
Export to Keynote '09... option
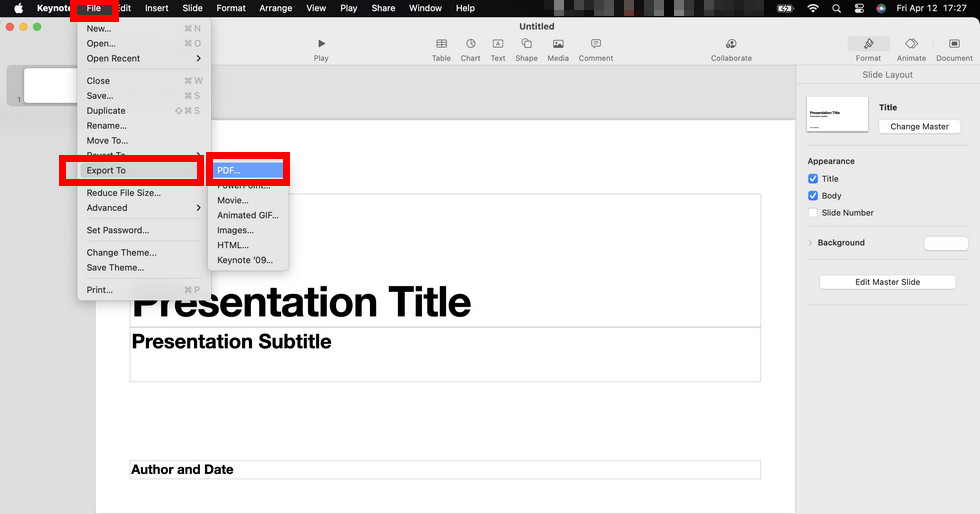tap(248, 260)
